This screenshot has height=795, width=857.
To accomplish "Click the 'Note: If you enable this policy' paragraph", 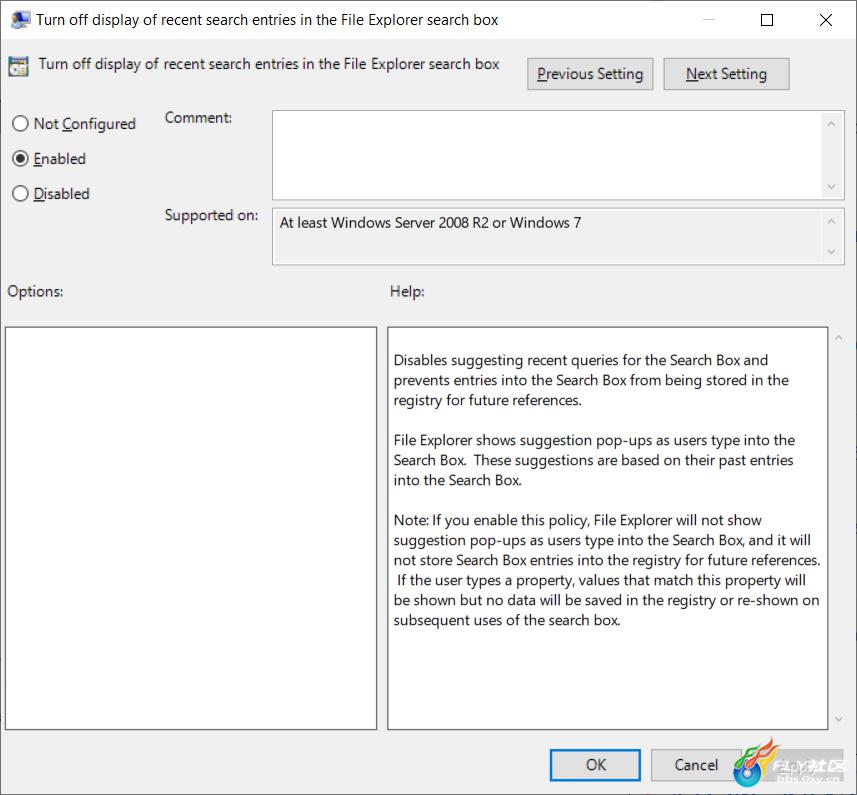I will 607,570.
